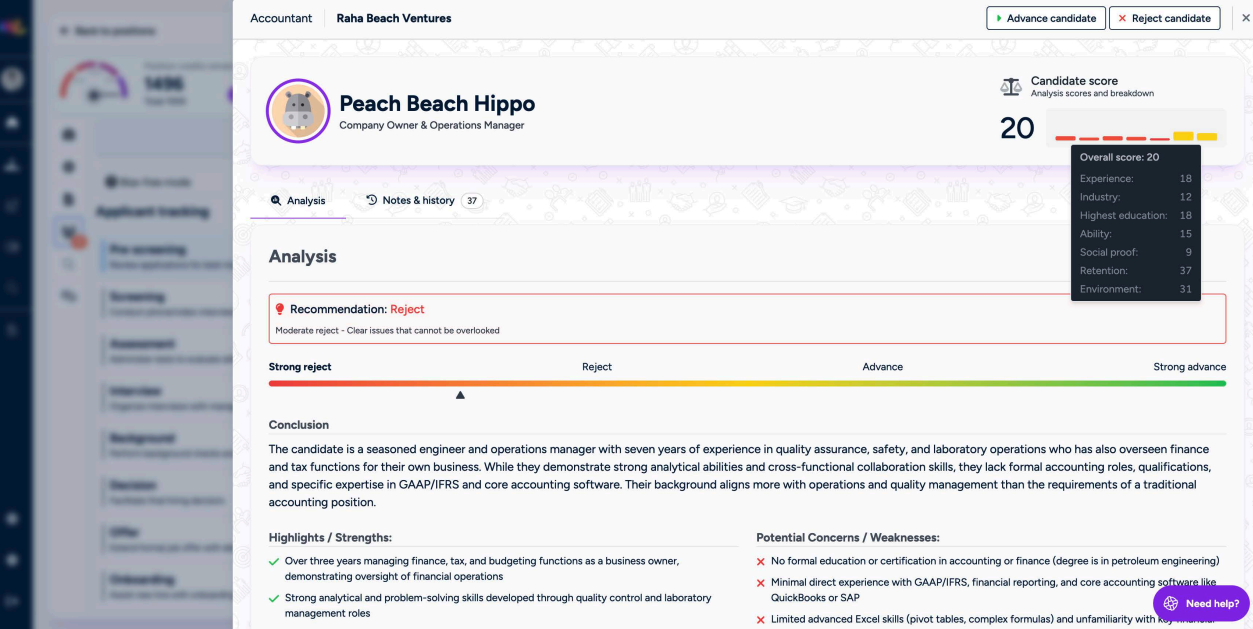Click the red X beside the first weakness
This screenshot has height=629, width=1253.
click(761, 562)
